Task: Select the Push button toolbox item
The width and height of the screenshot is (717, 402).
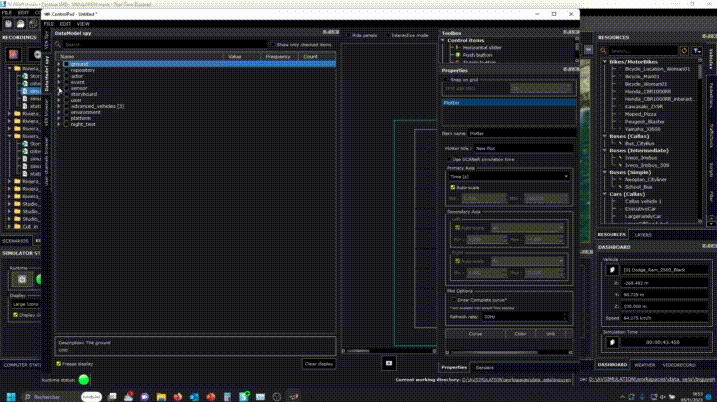Action: [477, 55]
